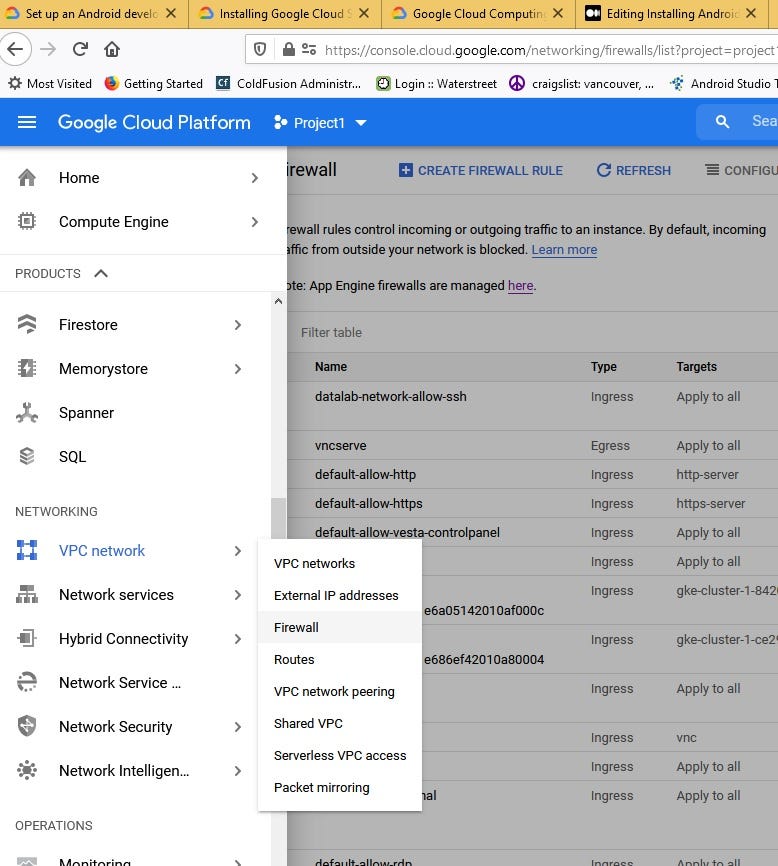
Task: Click the browser URL address field
Action: coord(549,50)
